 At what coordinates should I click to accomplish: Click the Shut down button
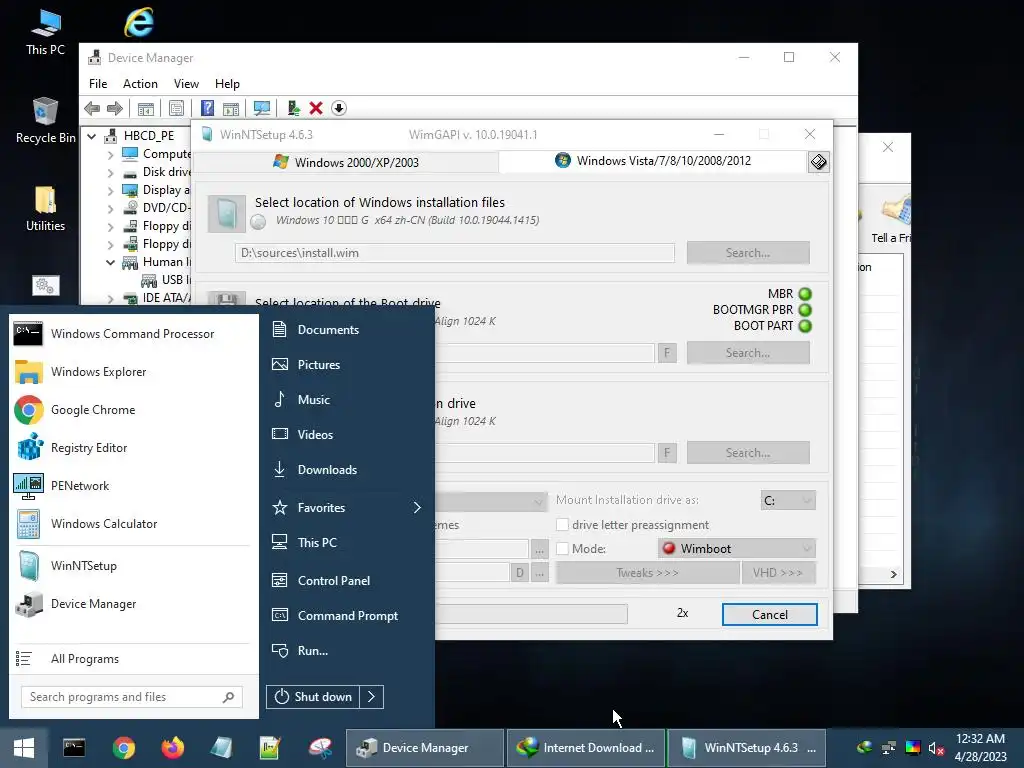pyautogui.click(x=313, y=697)
